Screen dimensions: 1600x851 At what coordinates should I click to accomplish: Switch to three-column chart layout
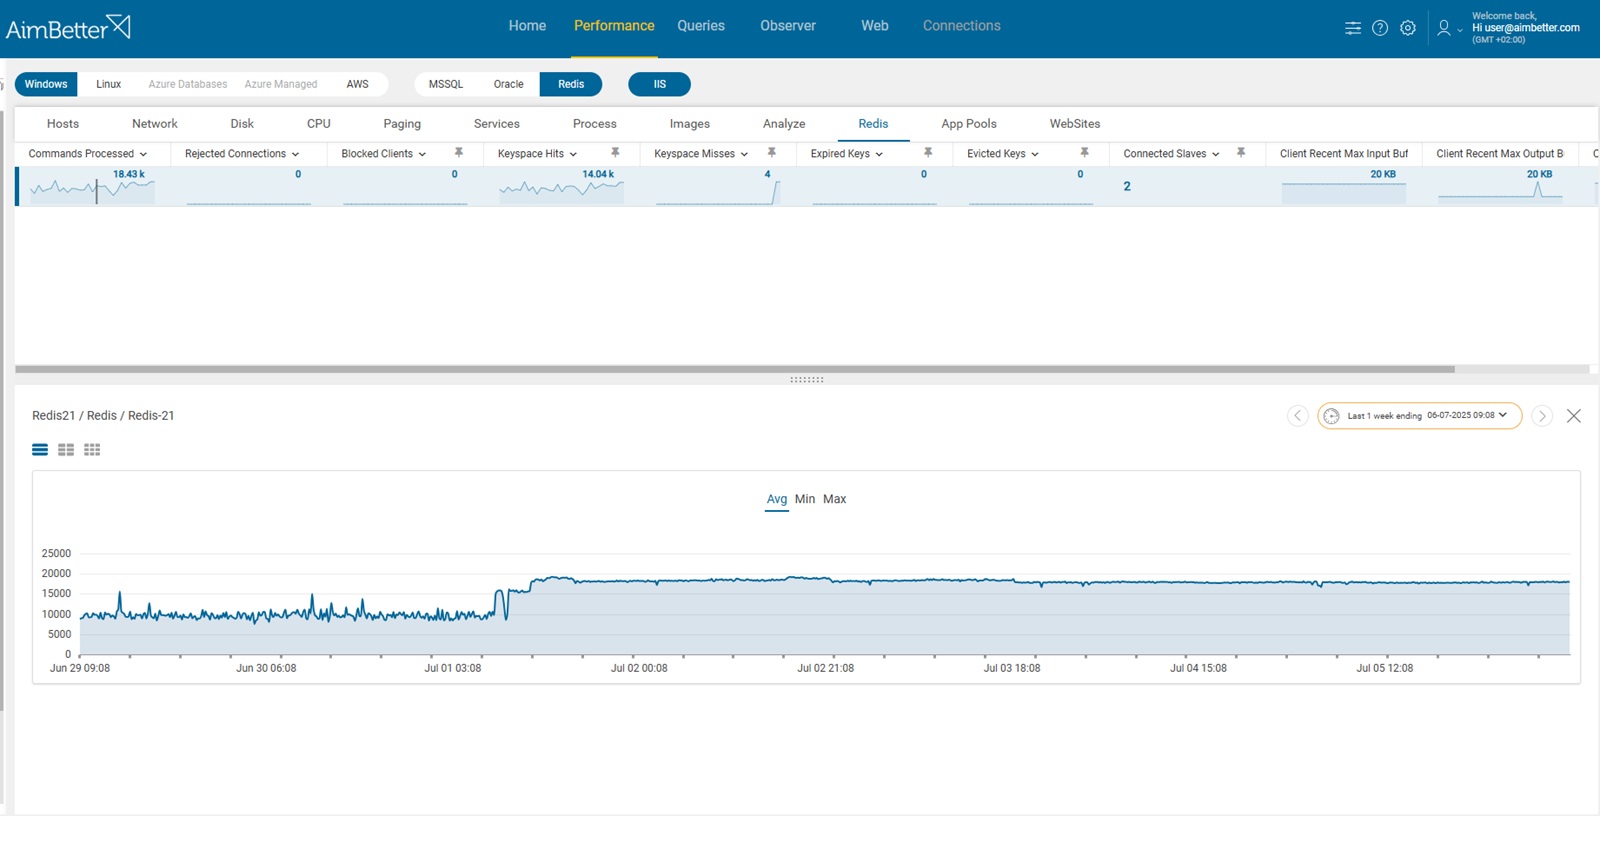point(92,450)
